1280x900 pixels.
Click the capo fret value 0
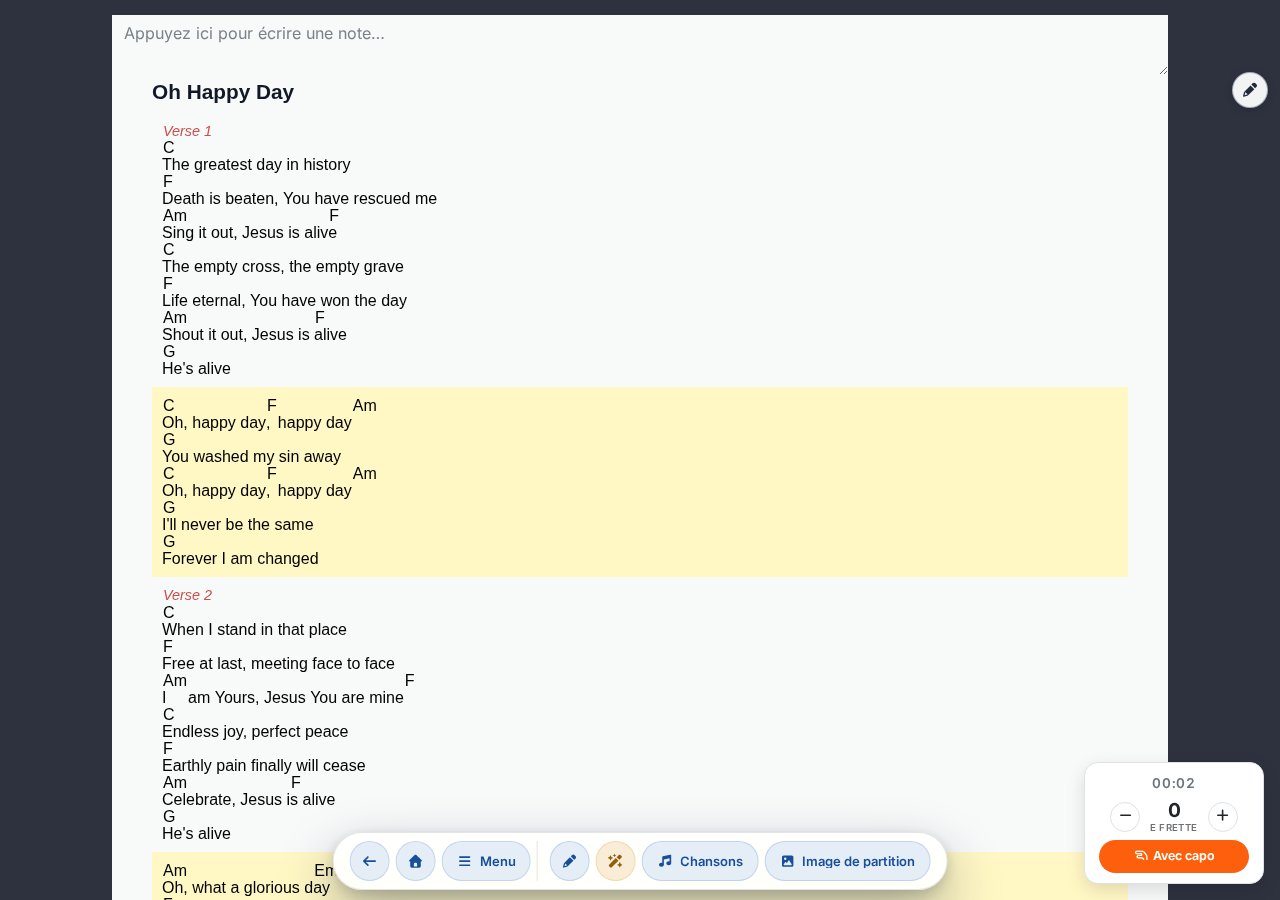point(1174,810)
